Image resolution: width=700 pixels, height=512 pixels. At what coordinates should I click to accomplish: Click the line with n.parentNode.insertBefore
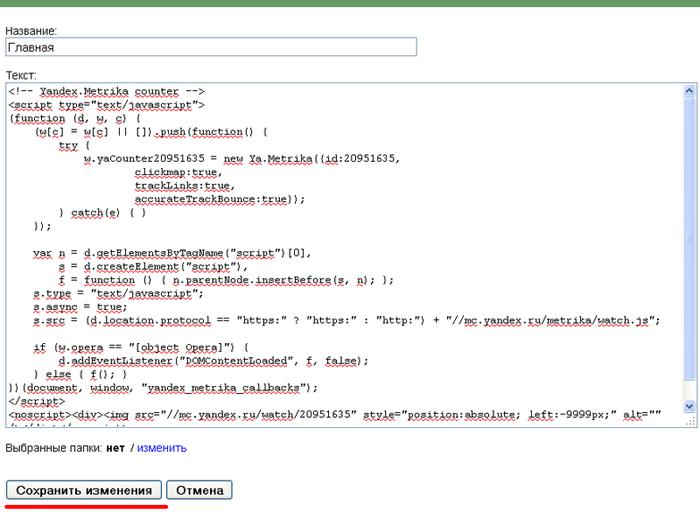pyautogui.click(x=226, y=280)
